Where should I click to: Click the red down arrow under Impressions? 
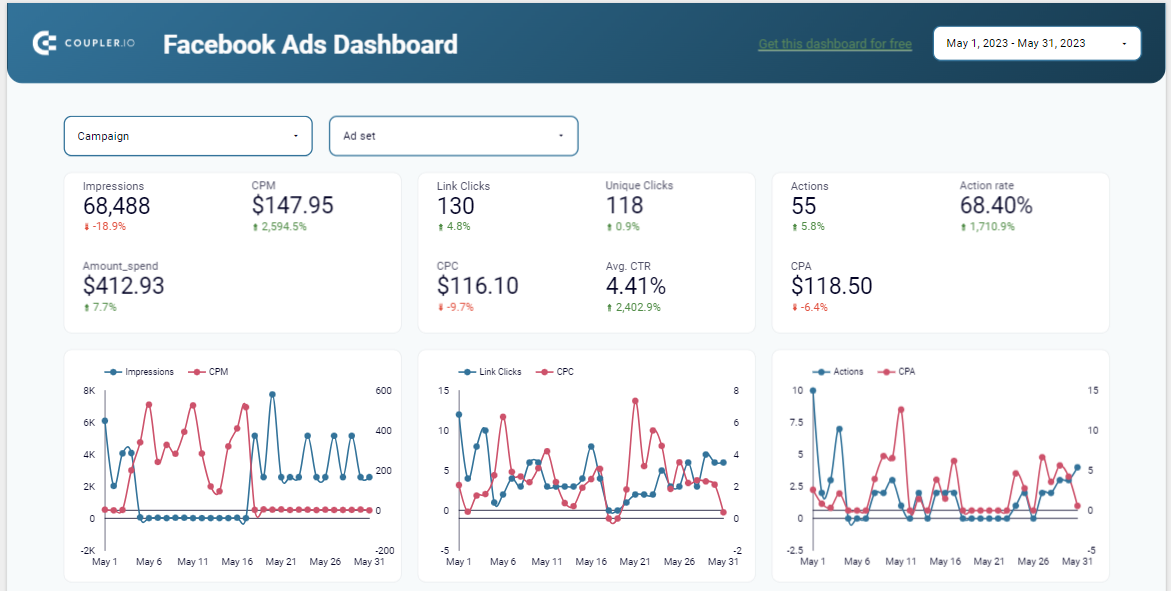click(x=86, y=227)
